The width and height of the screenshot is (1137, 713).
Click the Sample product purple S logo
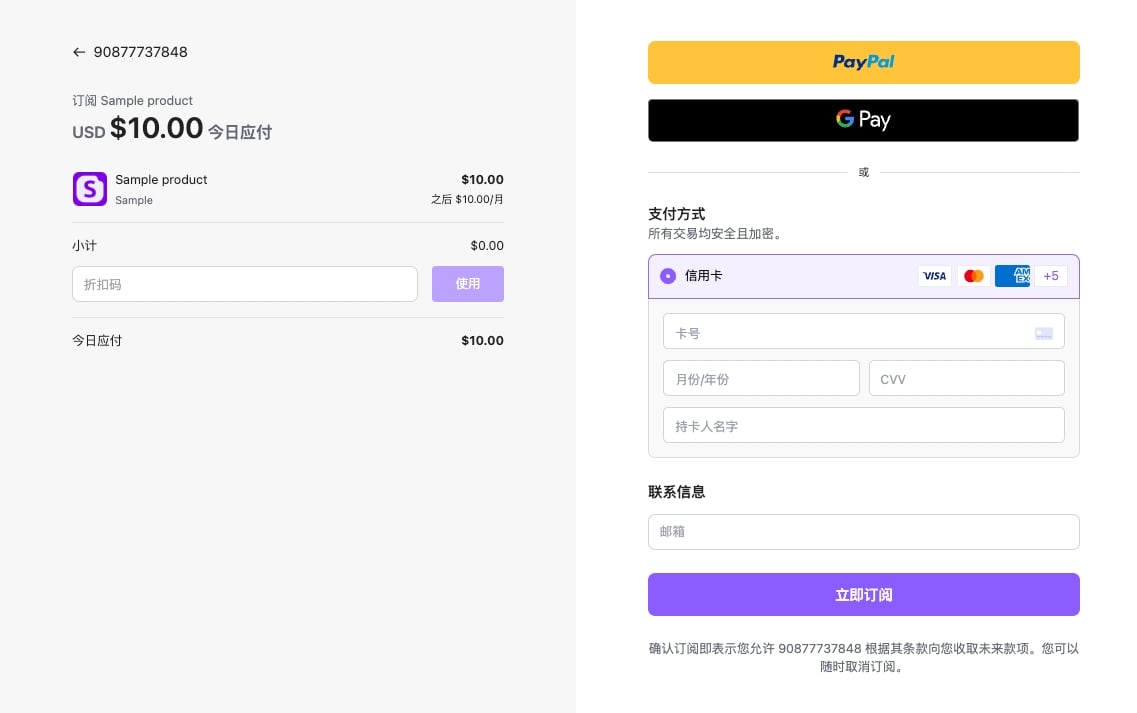[x=90, y=189]
